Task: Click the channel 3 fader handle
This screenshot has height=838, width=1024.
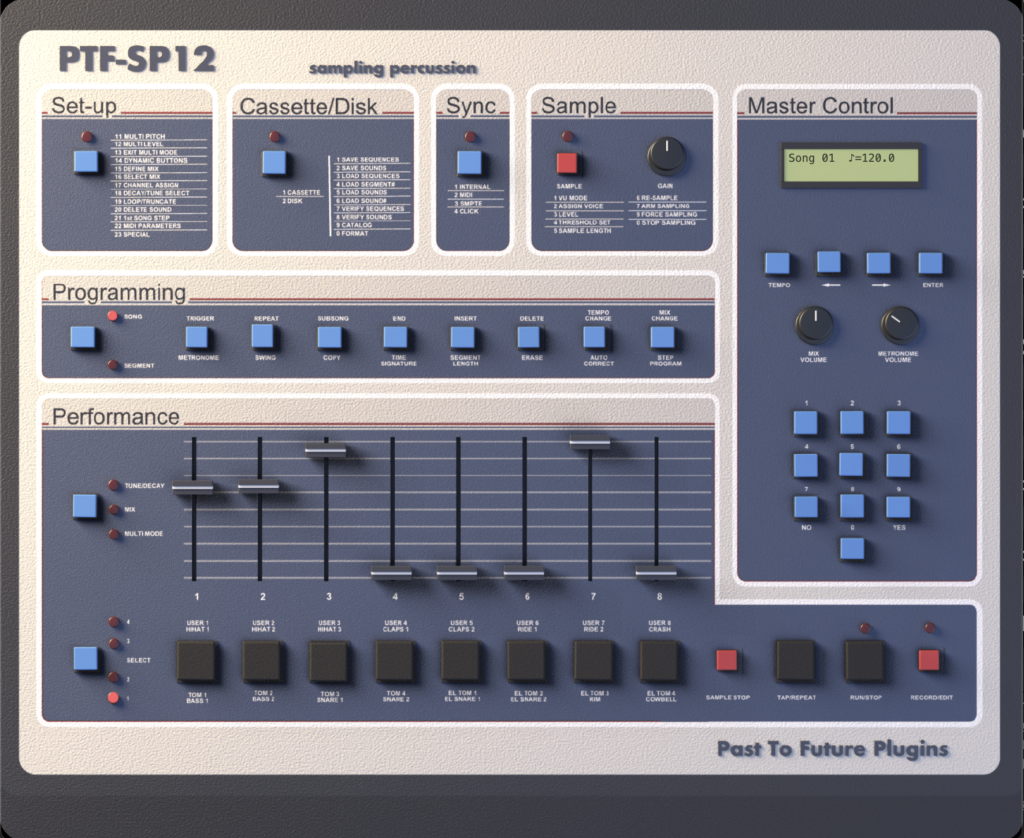Action: (x=325, y=449)
